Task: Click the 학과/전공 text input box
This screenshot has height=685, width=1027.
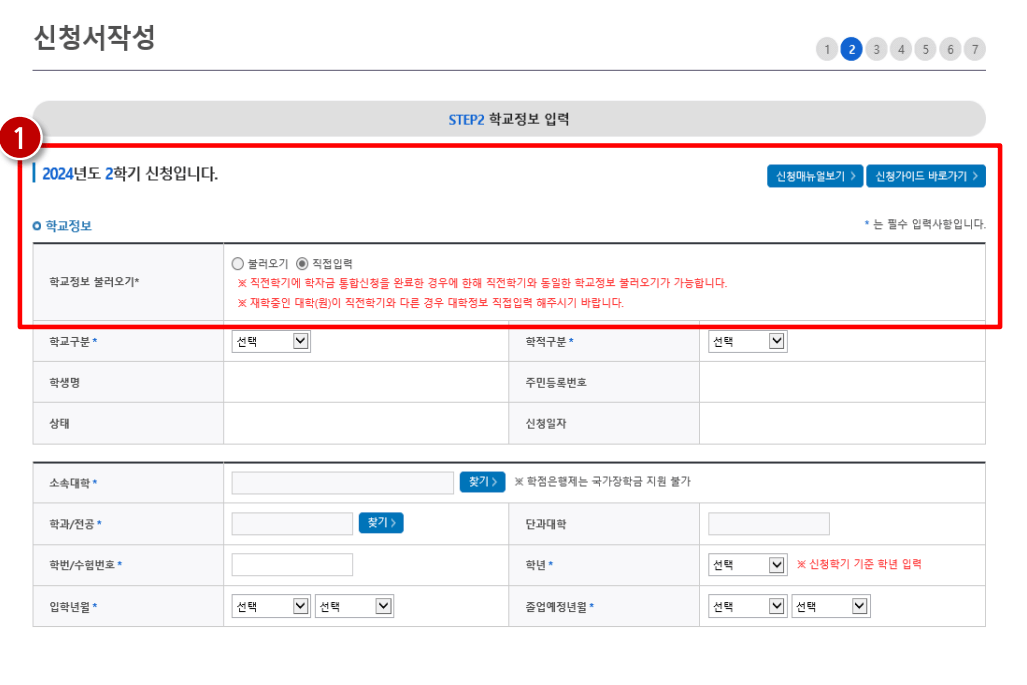Action: [x=291, y=523]
